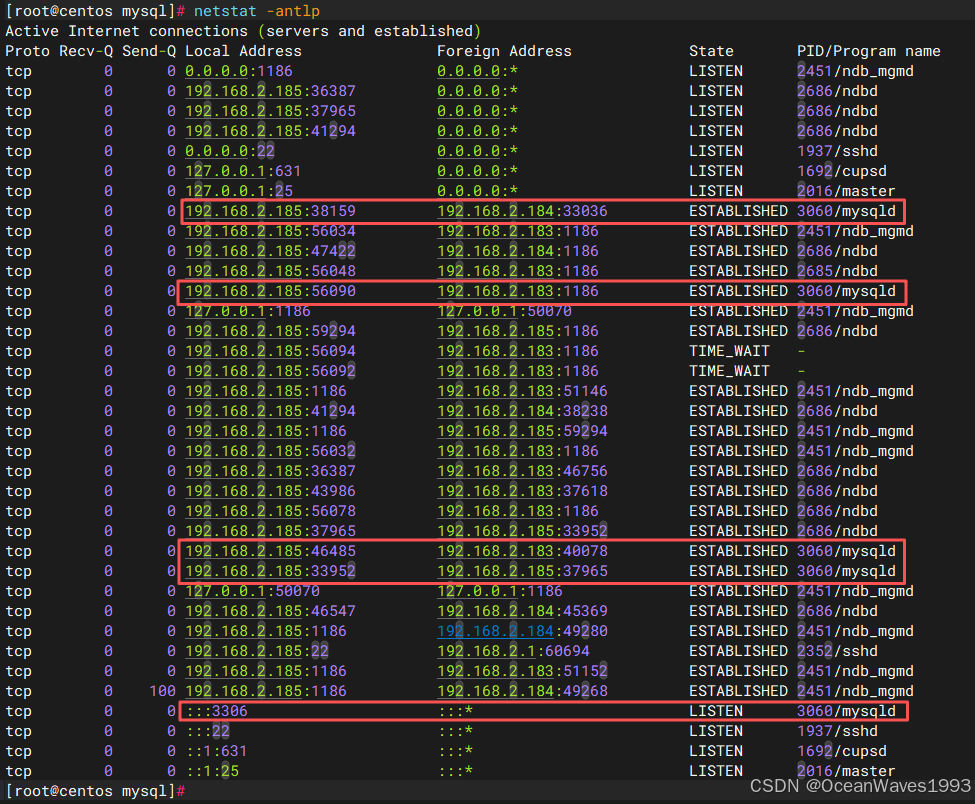Click the 'Send-Q' column header
Viewport: 975px width, 804px height.
click(x=149, y=51)
